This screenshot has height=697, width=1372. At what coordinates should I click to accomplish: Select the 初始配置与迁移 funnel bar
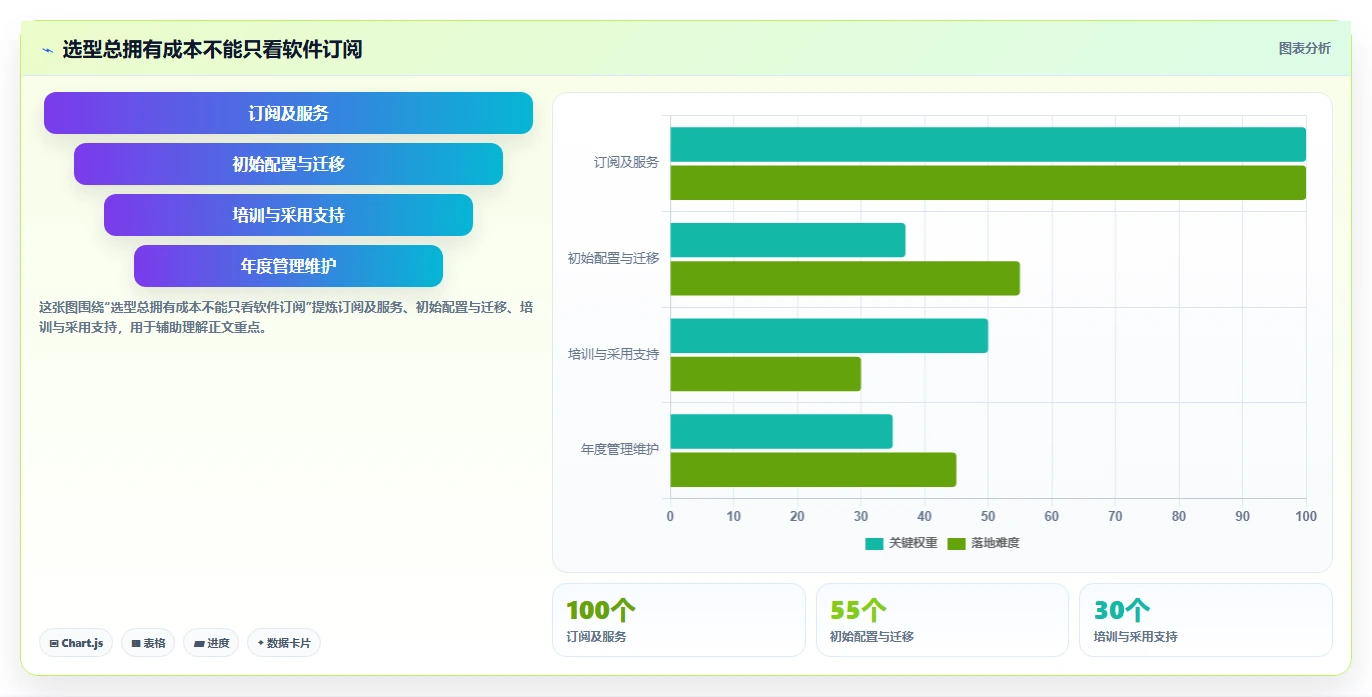(x=288, y=164)
